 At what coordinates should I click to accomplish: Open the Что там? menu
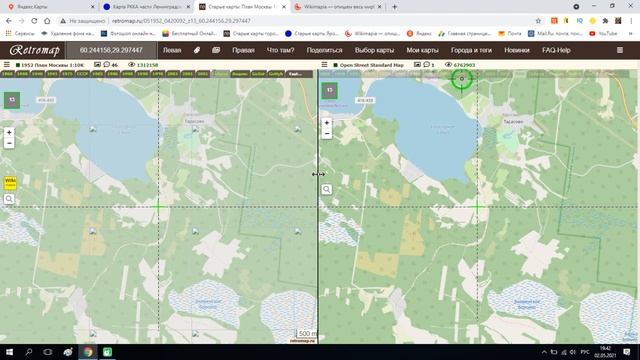(x=280, y=50)
